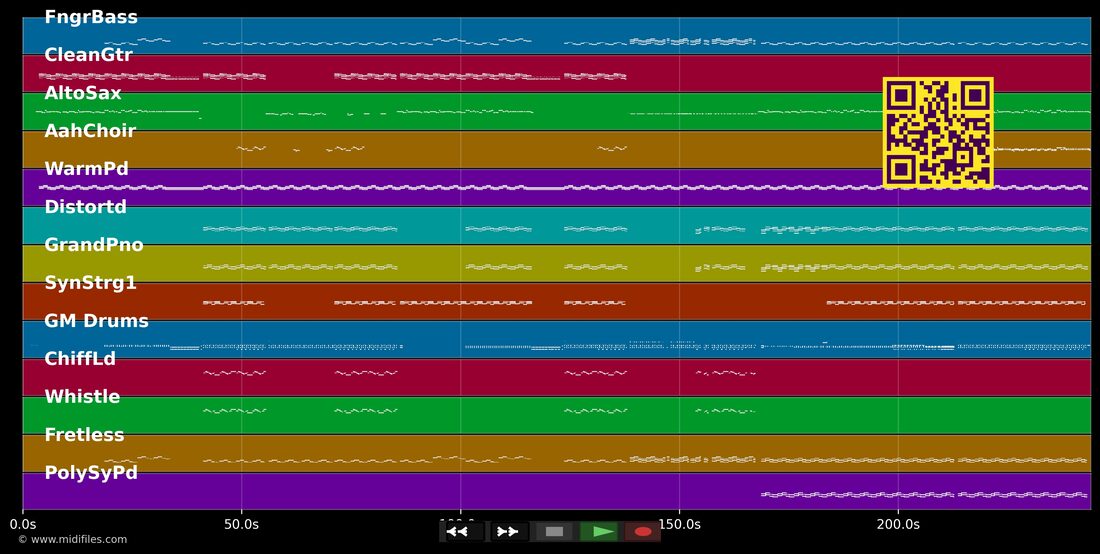The image size is (1100, 554).
Task: Select the Fretless track label
Action: 84,435
